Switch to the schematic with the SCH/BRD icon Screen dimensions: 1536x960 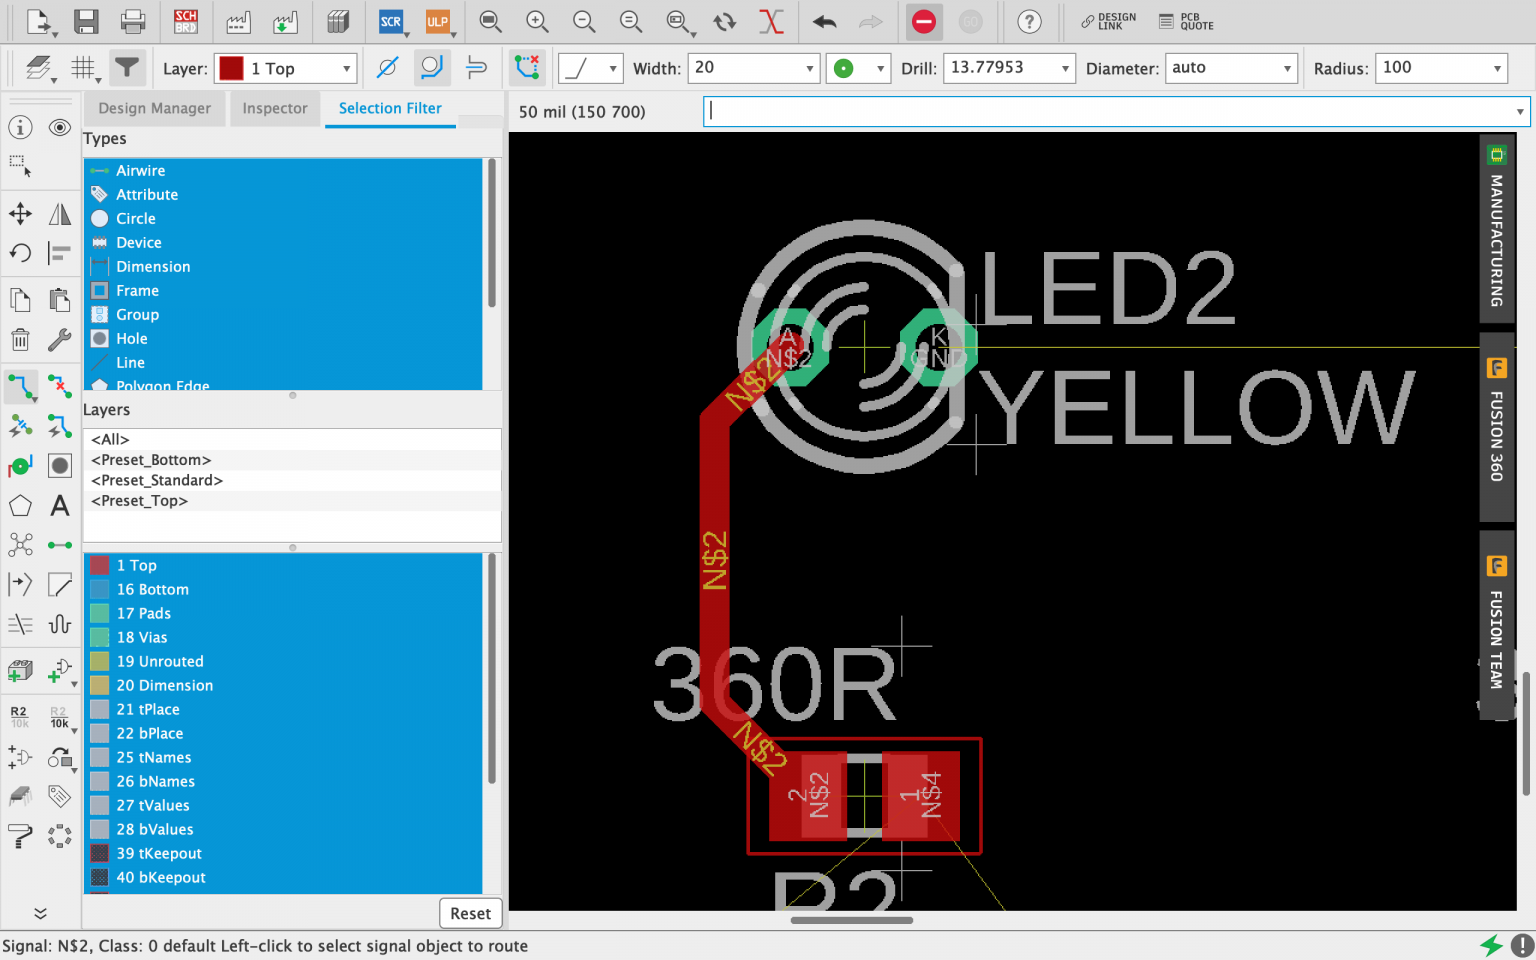click(185, 22)
